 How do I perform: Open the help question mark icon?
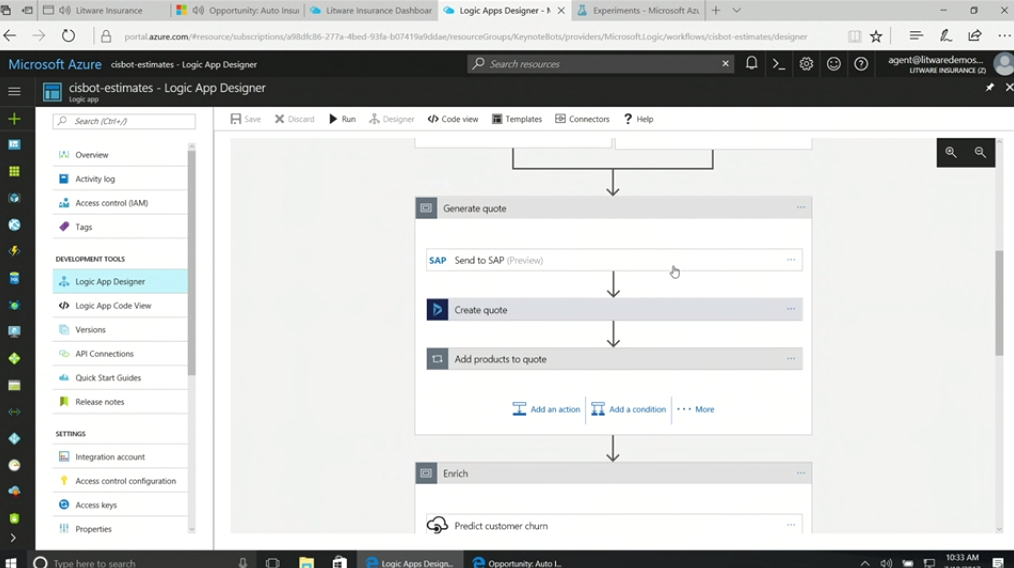pos(861,63)
